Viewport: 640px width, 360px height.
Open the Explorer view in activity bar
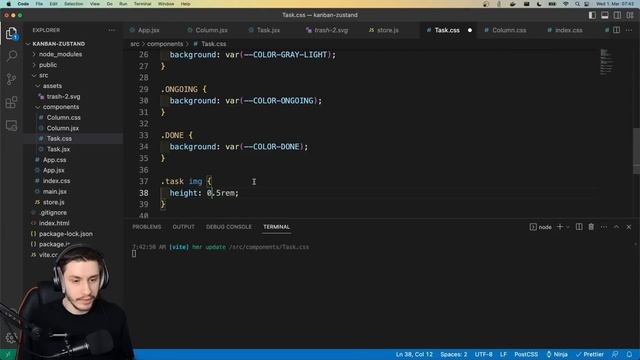pyautogui.click(x=11, y=33)
